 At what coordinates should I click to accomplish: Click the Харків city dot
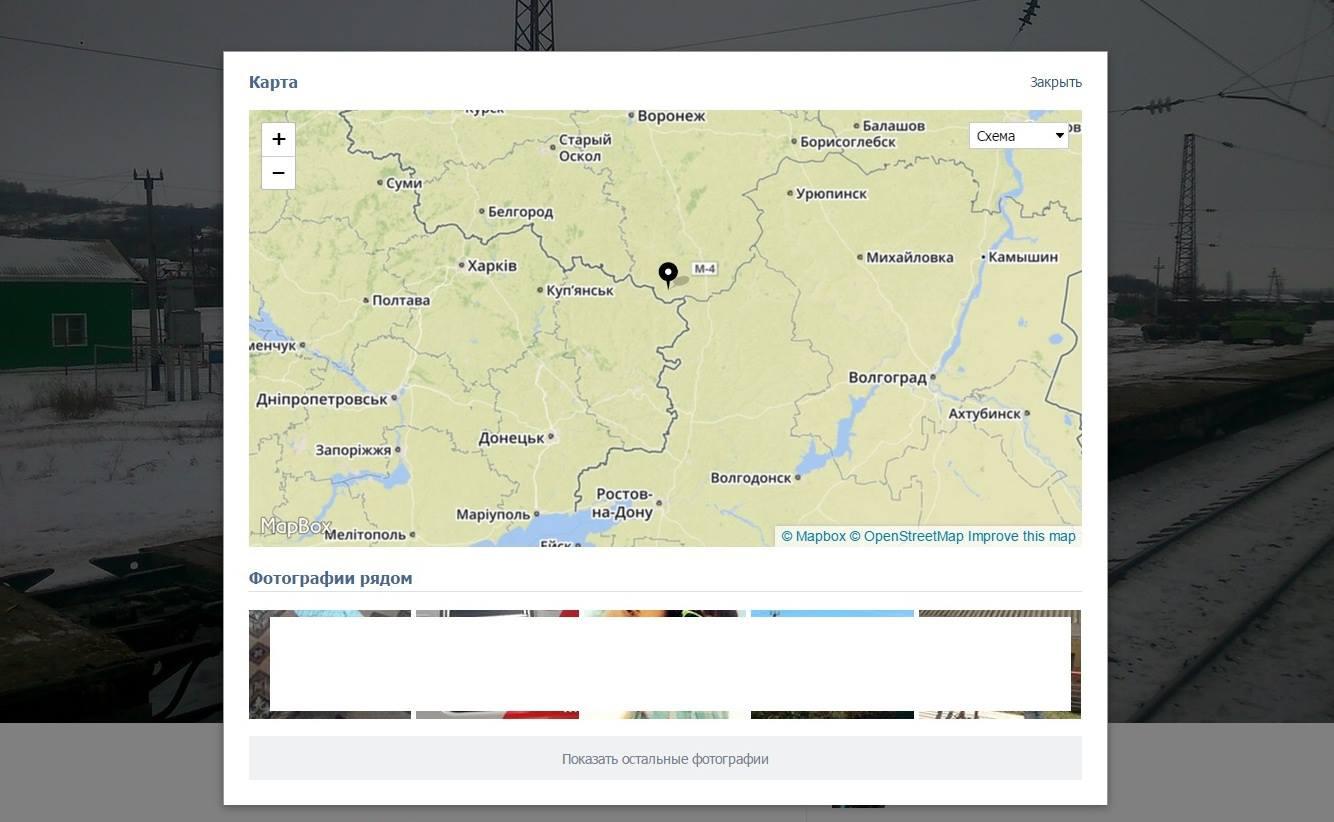click(461, 266)
